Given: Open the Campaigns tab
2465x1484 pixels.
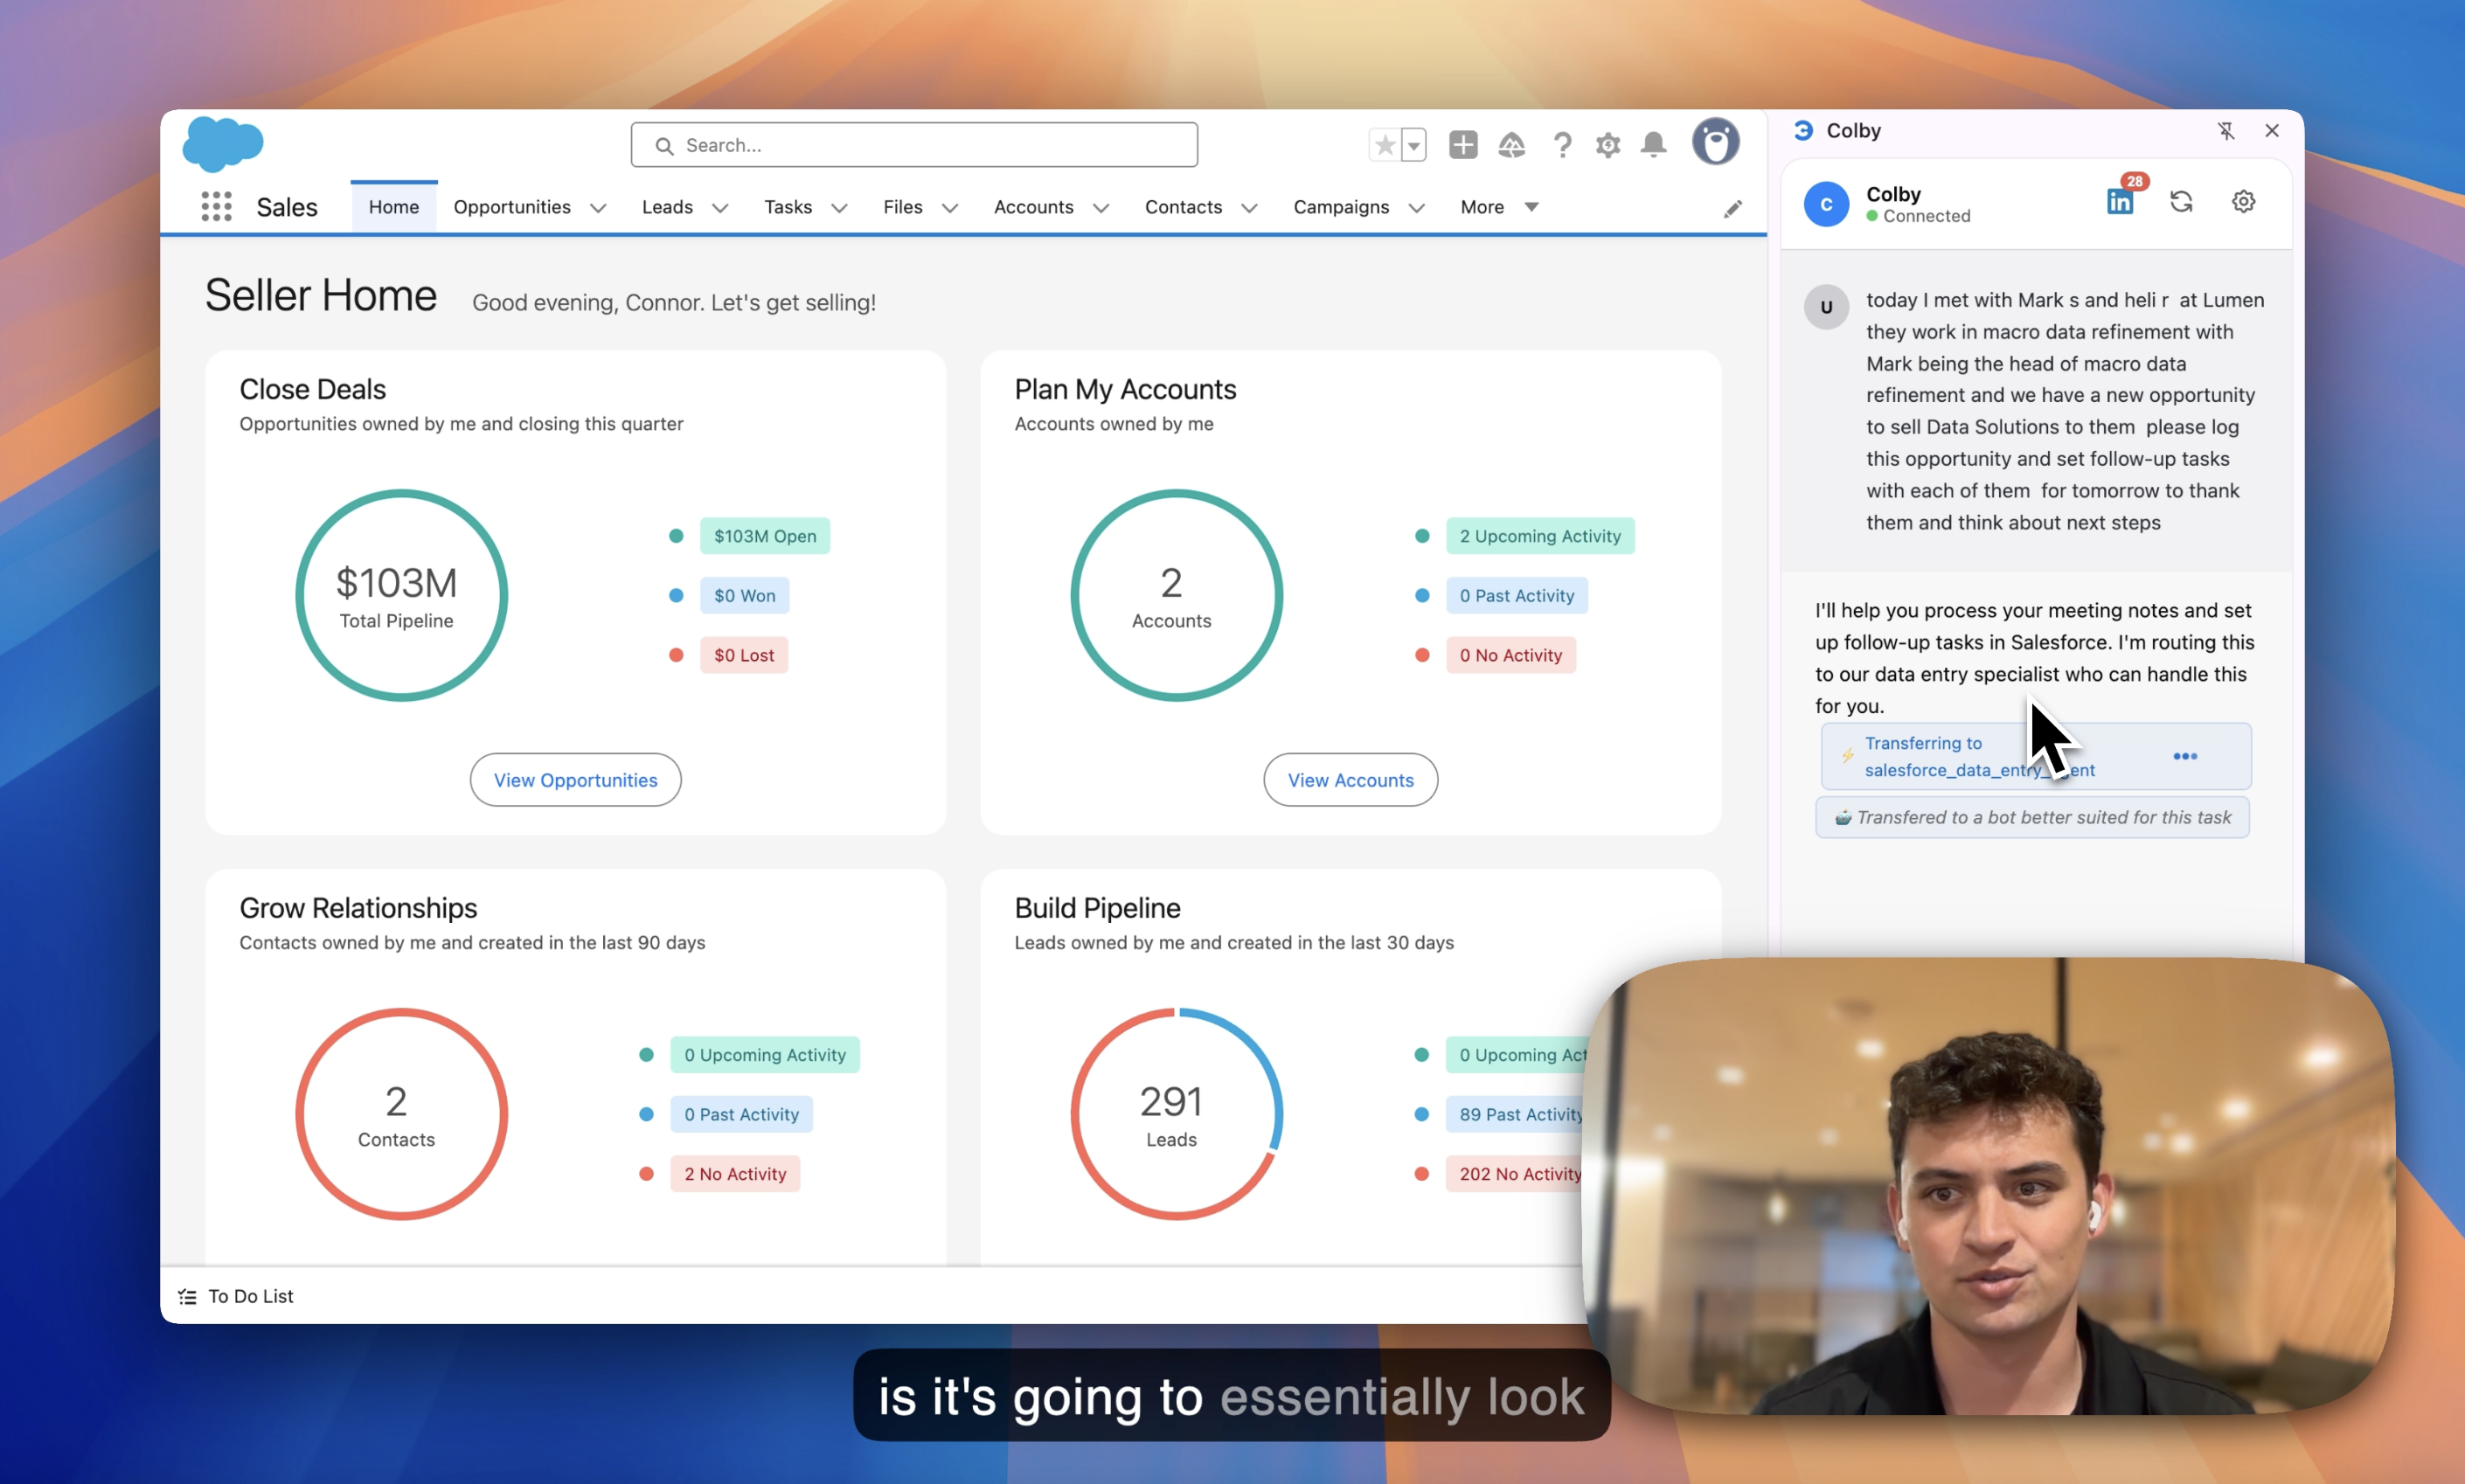Looking at the screenshot, I should coord(1341,207).
